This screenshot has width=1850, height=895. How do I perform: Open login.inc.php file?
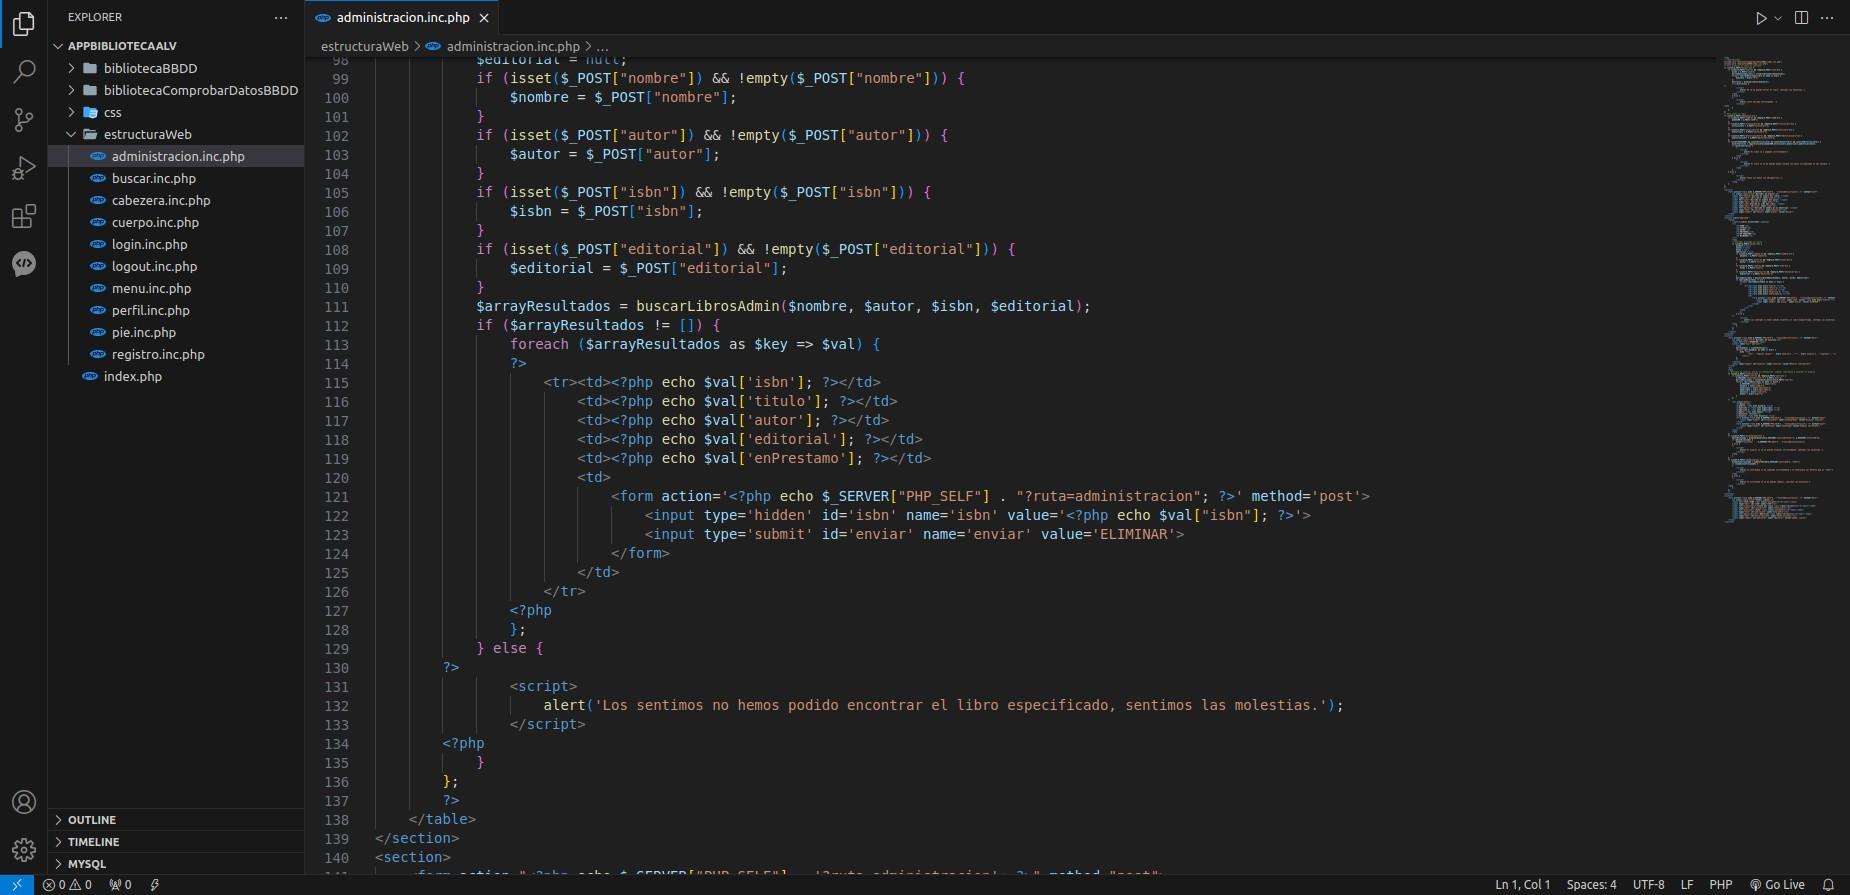[176, 244]
